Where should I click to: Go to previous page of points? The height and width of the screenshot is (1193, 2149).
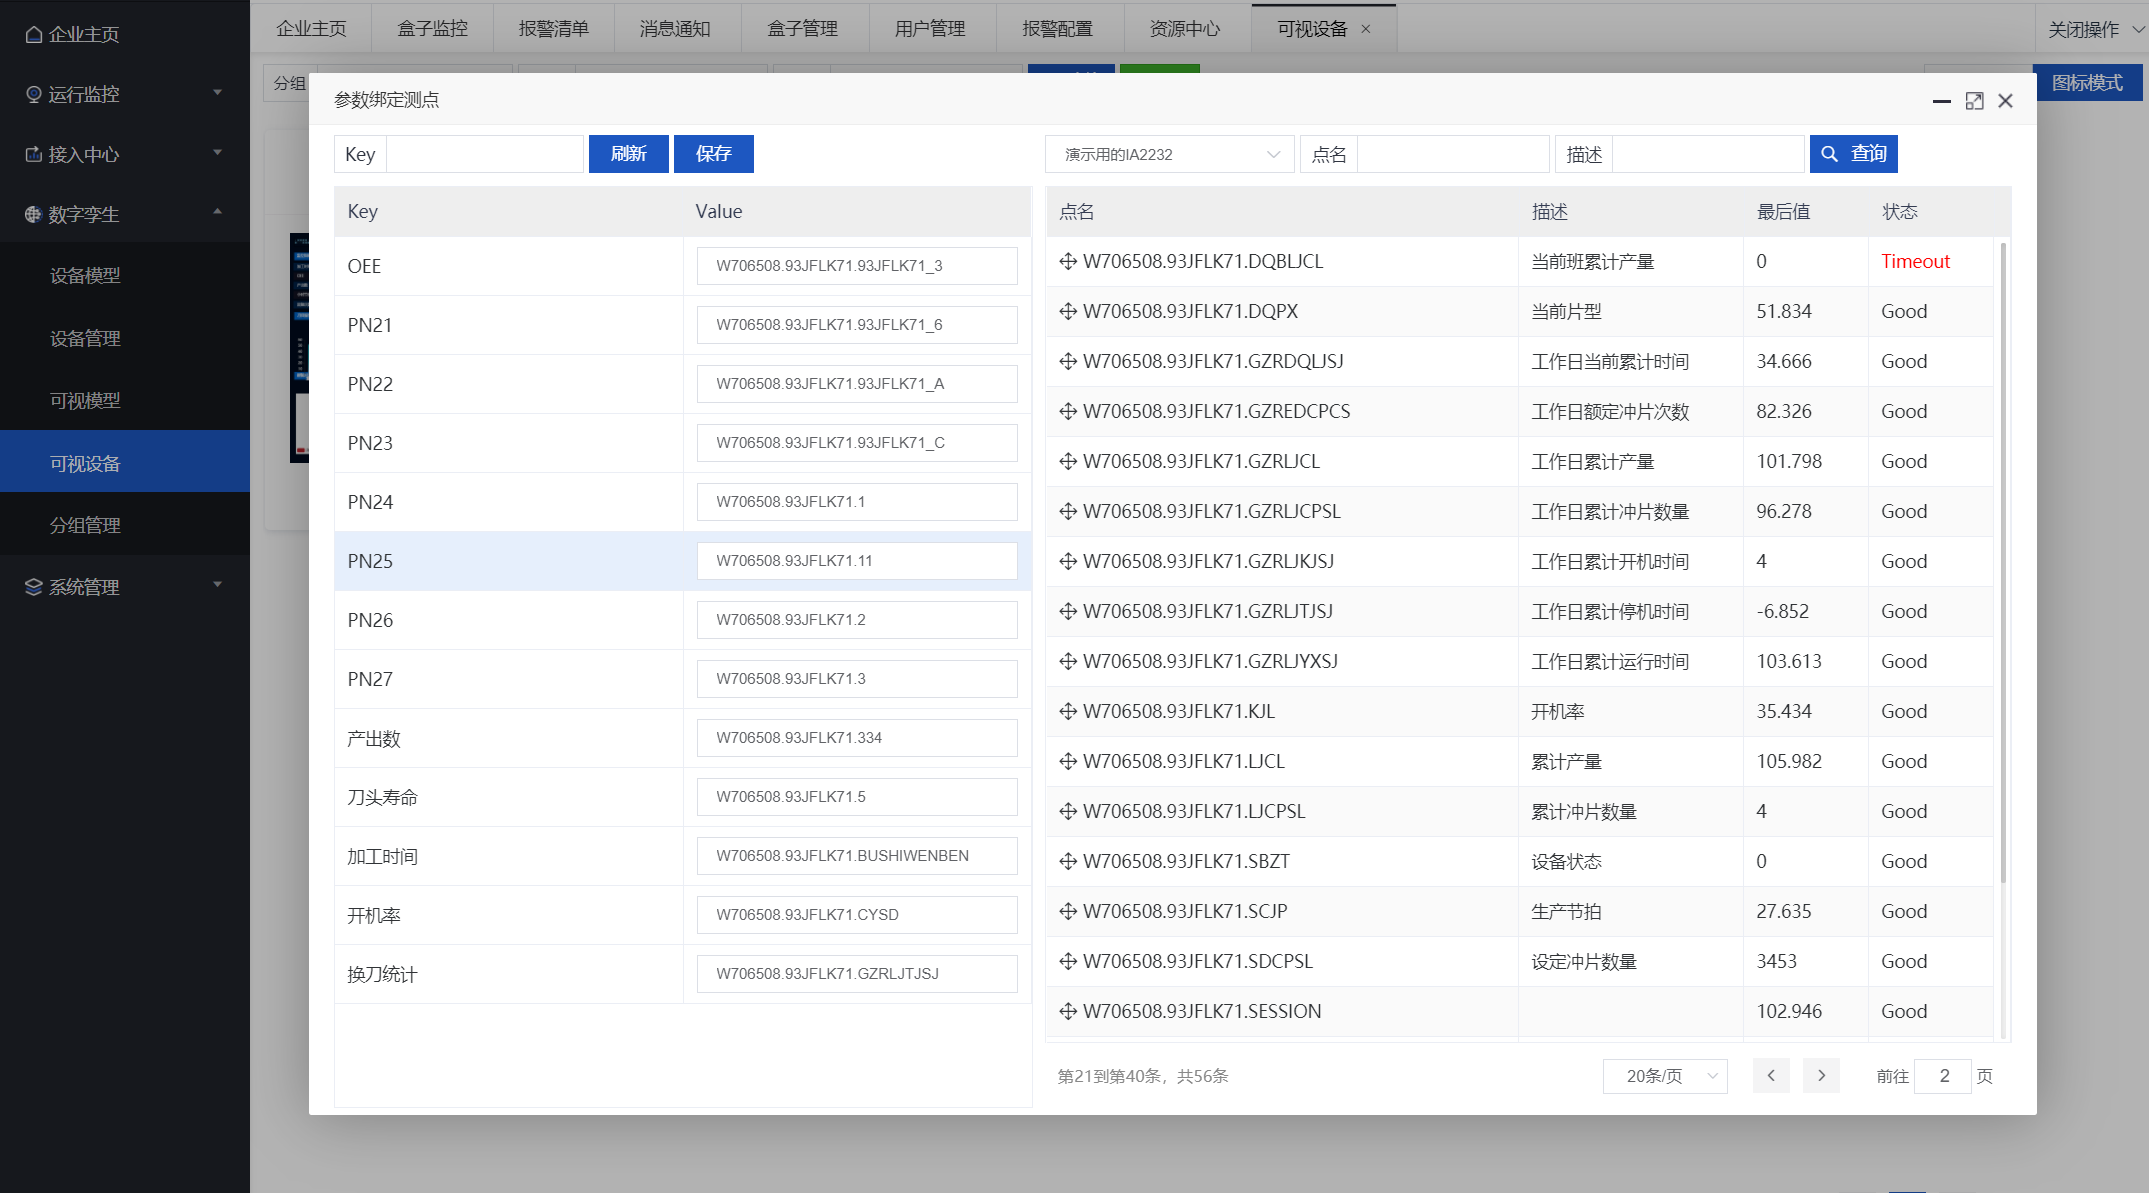click(1771, 1076)
